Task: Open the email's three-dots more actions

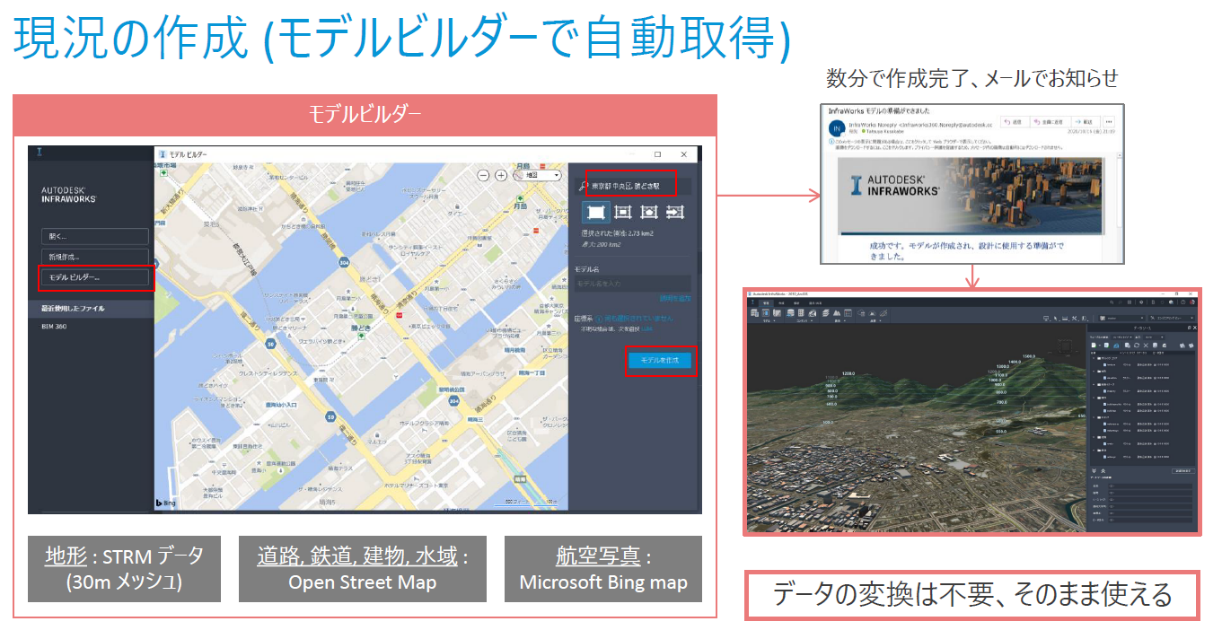Action: tap(1109, 122)
